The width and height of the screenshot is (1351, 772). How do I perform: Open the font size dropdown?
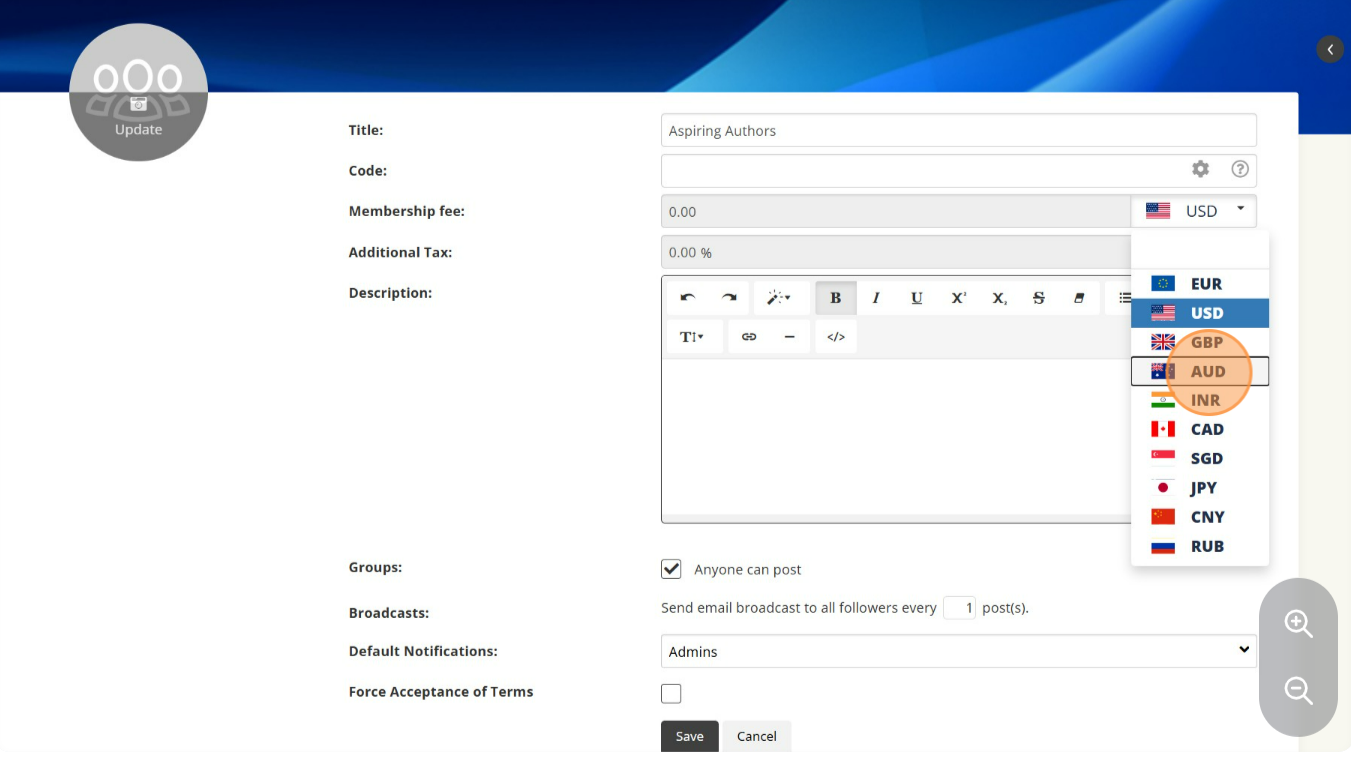(693, 337)
